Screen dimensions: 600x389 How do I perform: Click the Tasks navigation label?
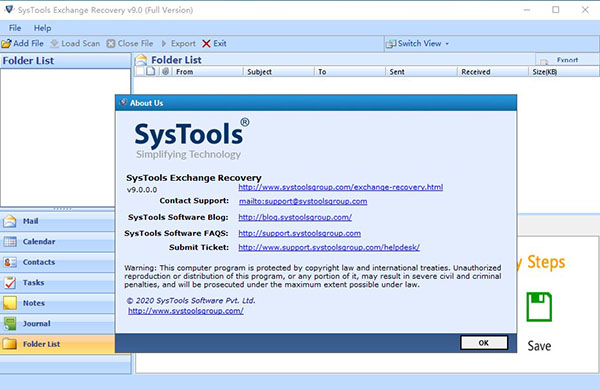pos(33,283)
